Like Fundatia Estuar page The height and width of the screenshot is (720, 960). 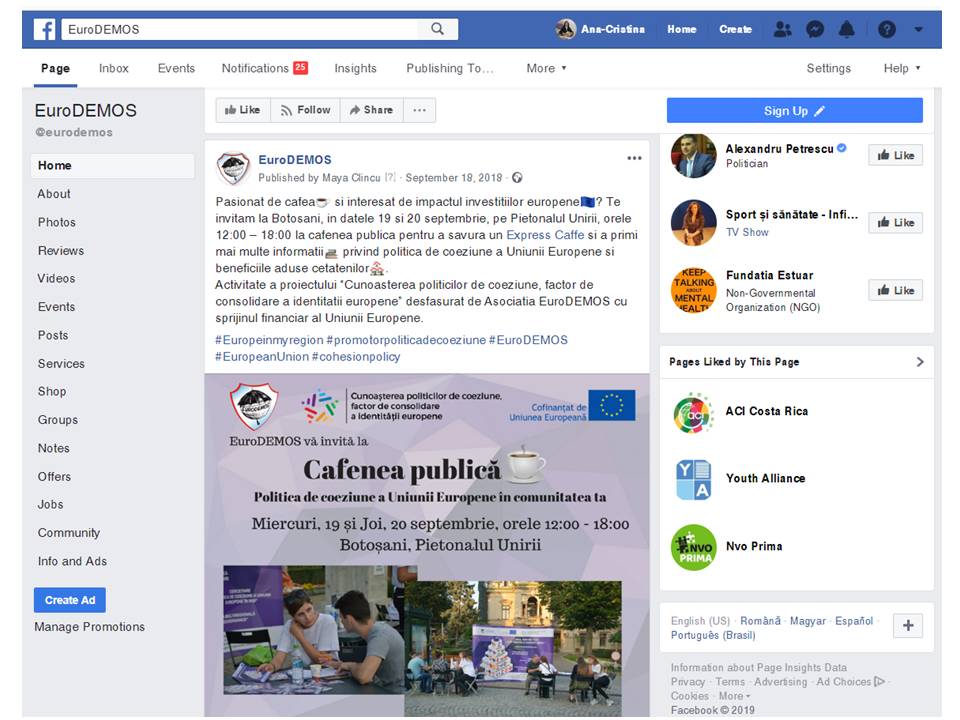[896, 290]
